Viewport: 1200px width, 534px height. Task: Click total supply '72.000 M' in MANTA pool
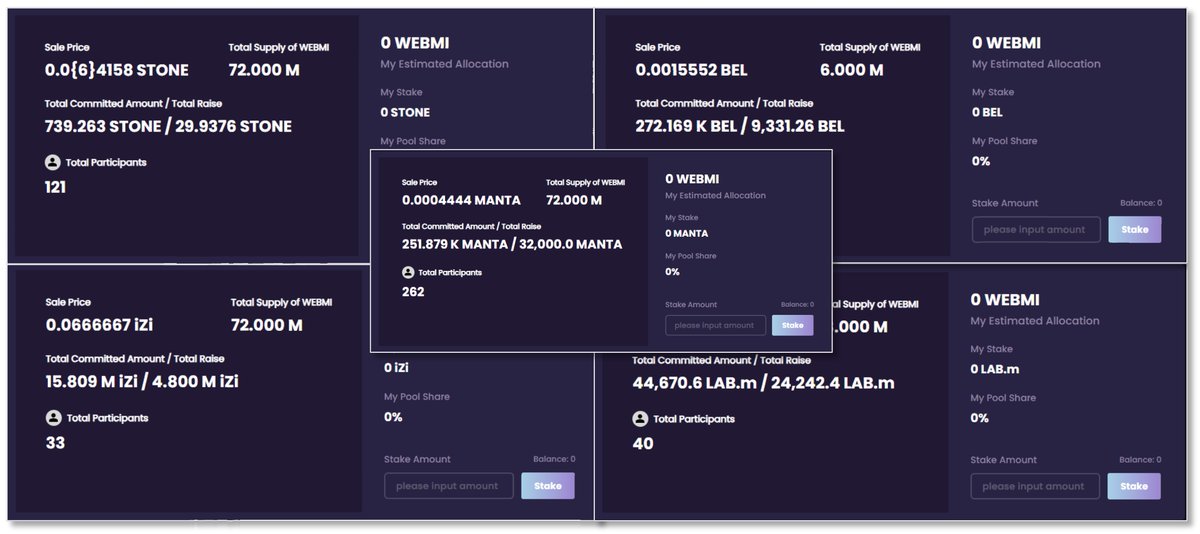574,200
